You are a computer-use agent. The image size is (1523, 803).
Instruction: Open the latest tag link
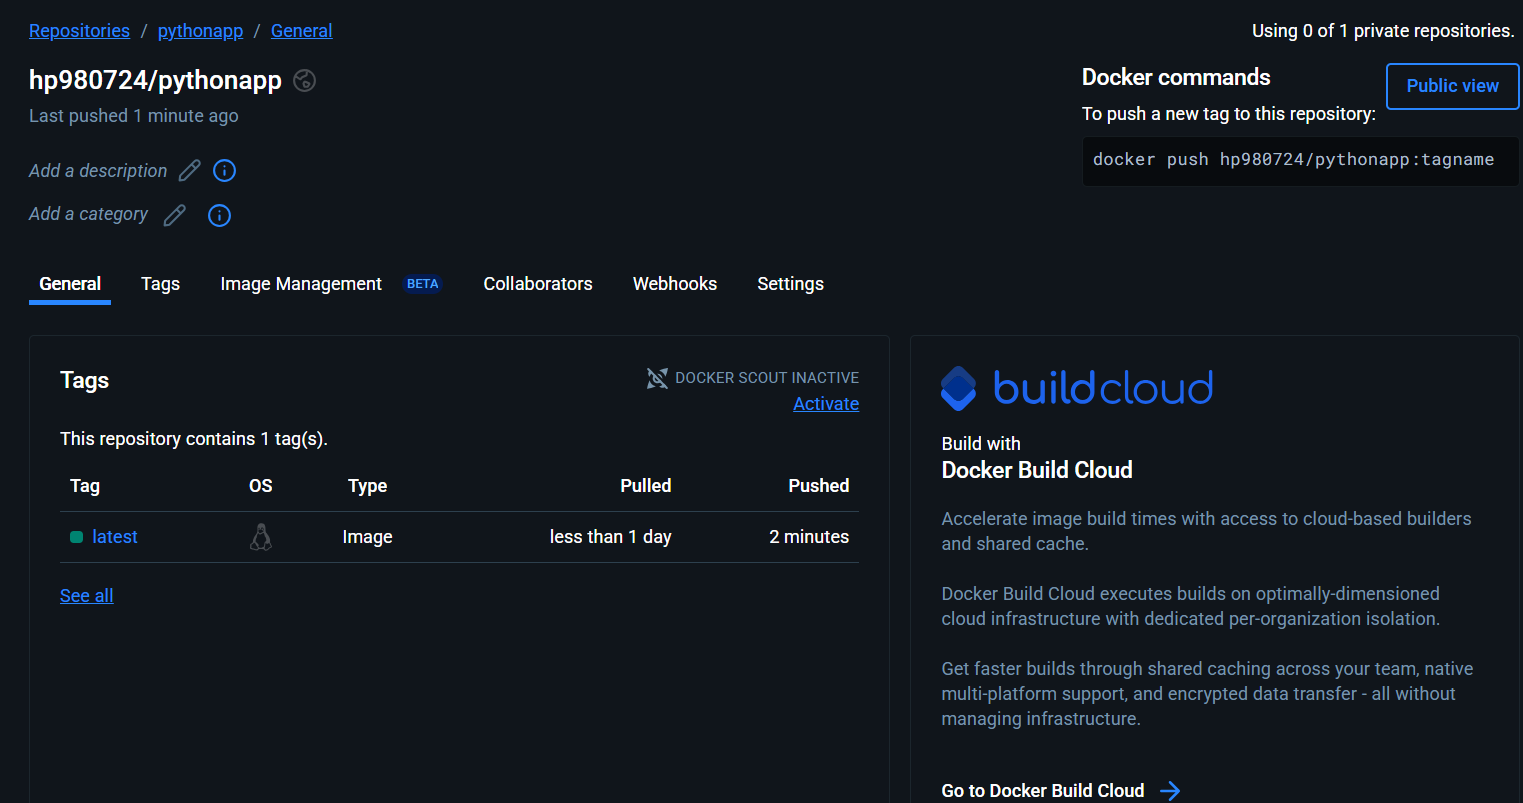coord(115,537)
